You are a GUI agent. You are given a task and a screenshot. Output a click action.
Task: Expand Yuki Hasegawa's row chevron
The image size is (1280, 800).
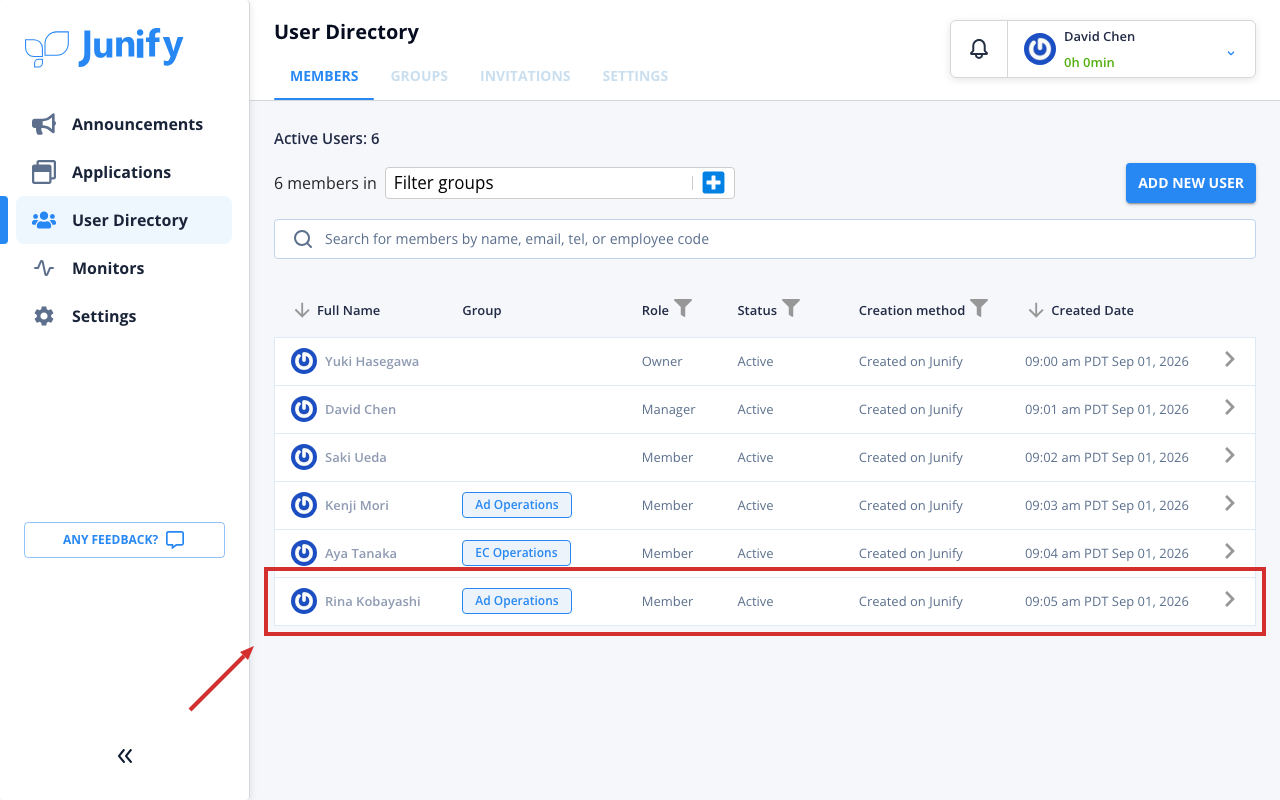1230,360
